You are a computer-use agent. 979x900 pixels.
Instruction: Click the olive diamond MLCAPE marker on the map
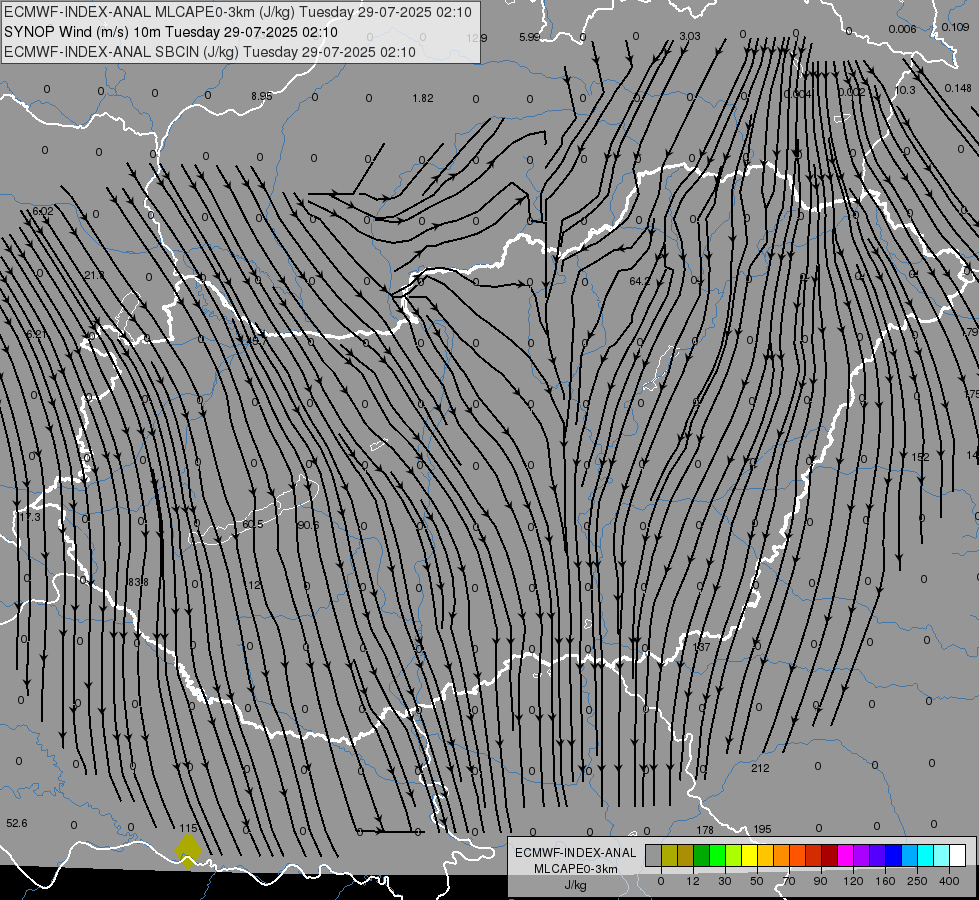[x=188, y=851]
